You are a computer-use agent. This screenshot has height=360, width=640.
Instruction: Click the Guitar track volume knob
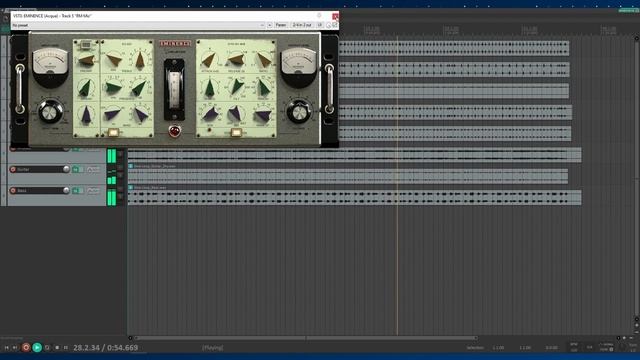click(66, 169)
